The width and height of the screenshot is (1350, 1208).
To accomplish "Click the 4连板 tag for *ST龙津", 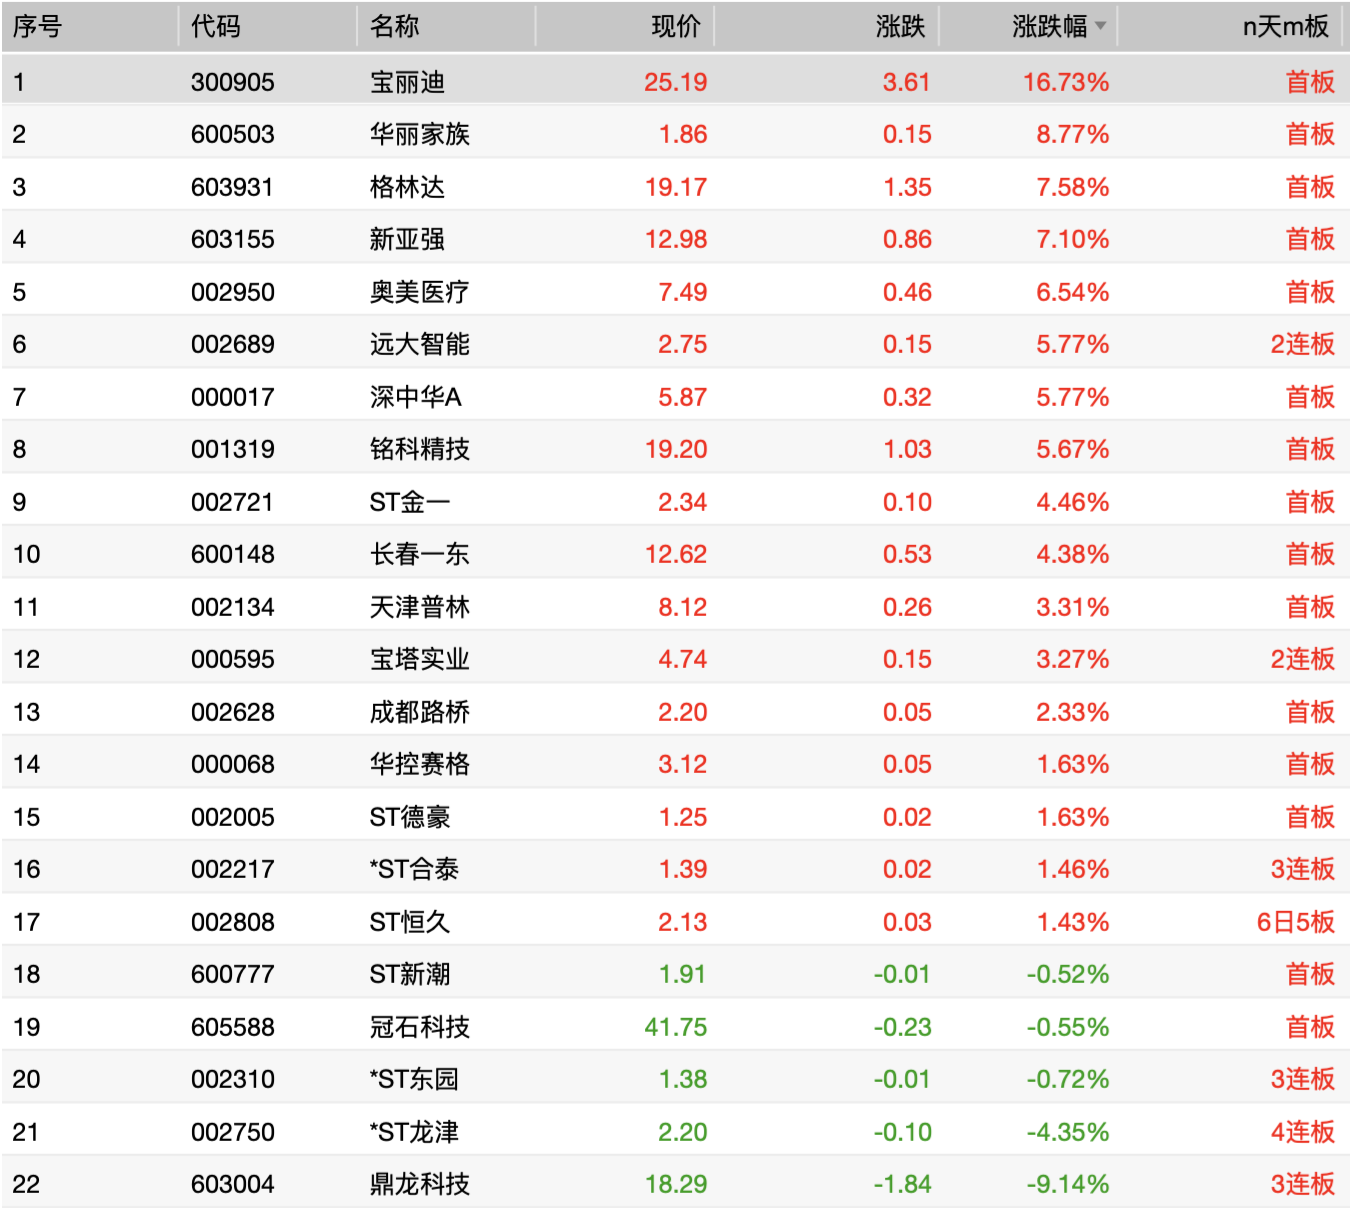I will [x=1302, y=1132].
